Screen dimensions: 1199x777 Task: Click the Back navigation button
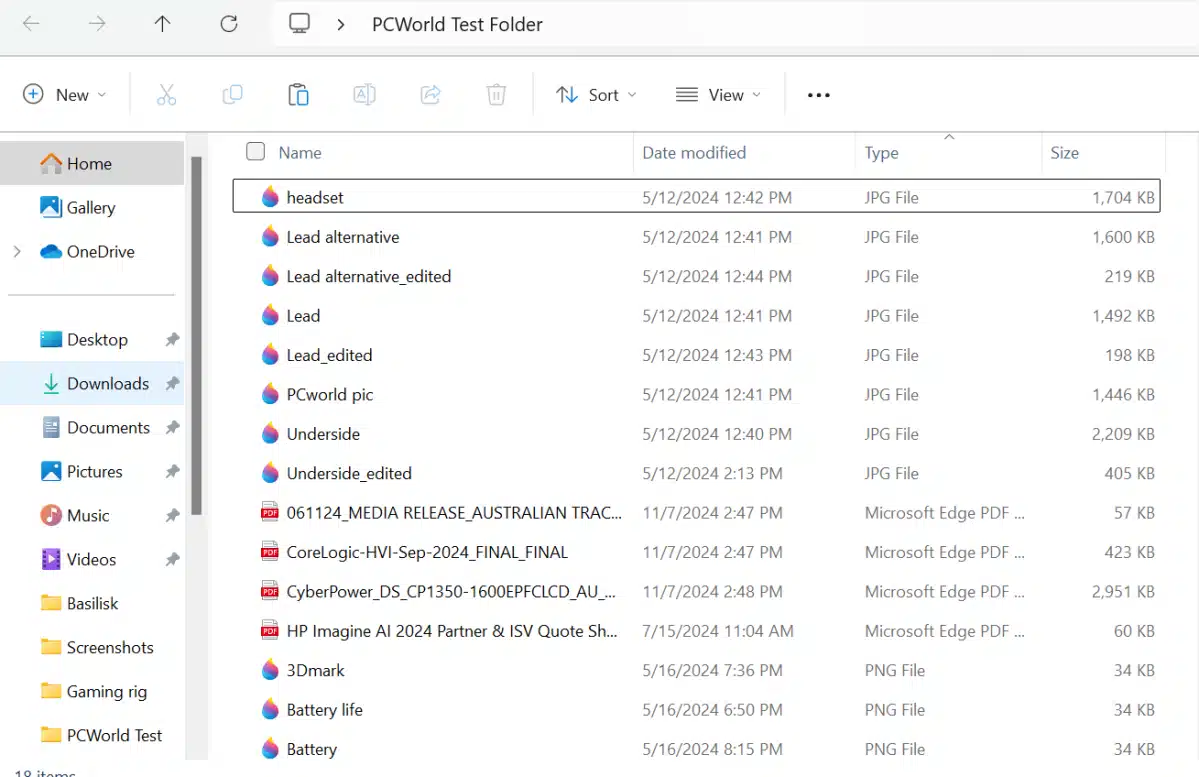pyautogui.click(x=31, y=24)
